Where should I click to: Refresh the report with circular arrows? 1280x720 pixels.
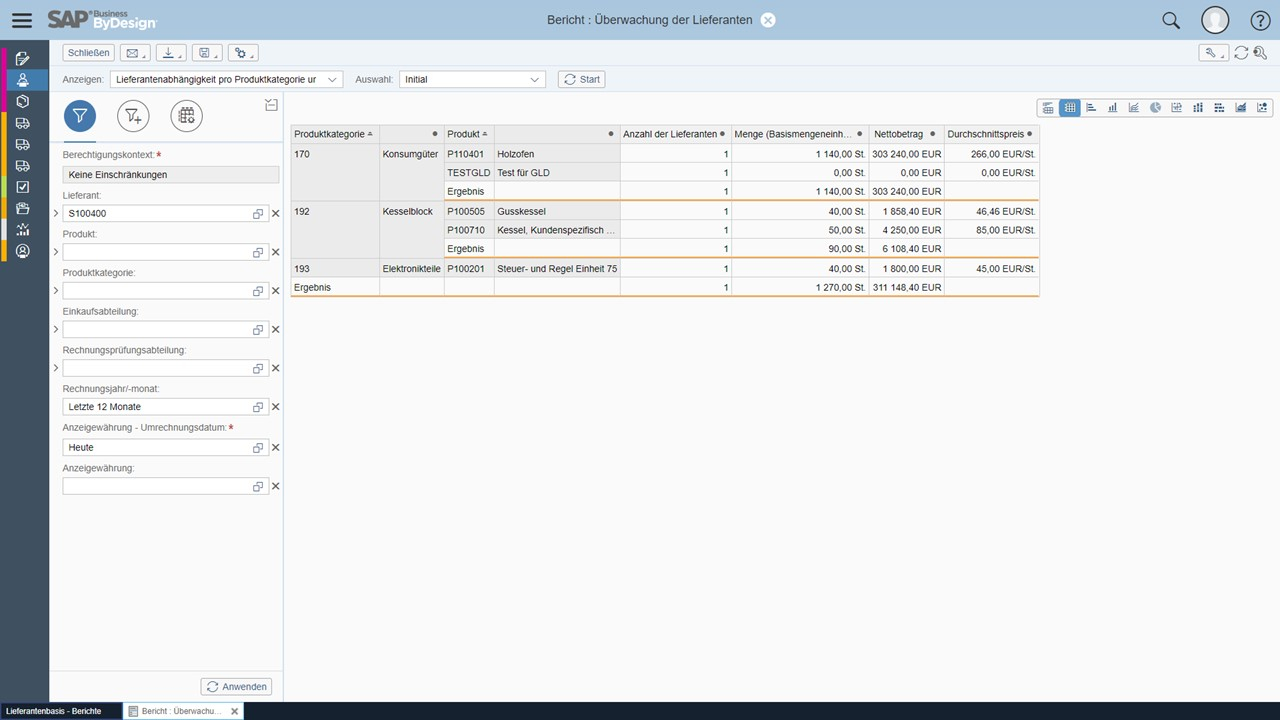tap(1242, 53)
